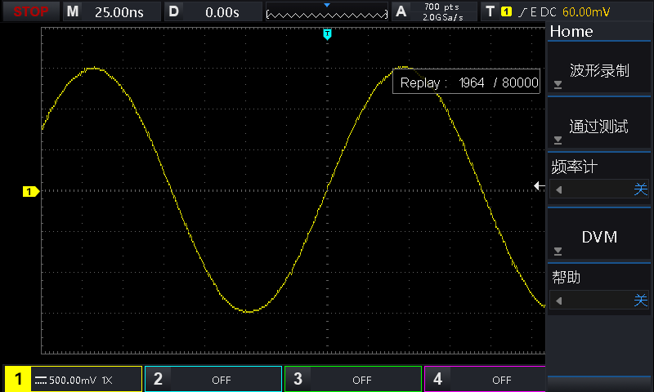Expand the 通过测试 pass test submenu

coord(558,140)
